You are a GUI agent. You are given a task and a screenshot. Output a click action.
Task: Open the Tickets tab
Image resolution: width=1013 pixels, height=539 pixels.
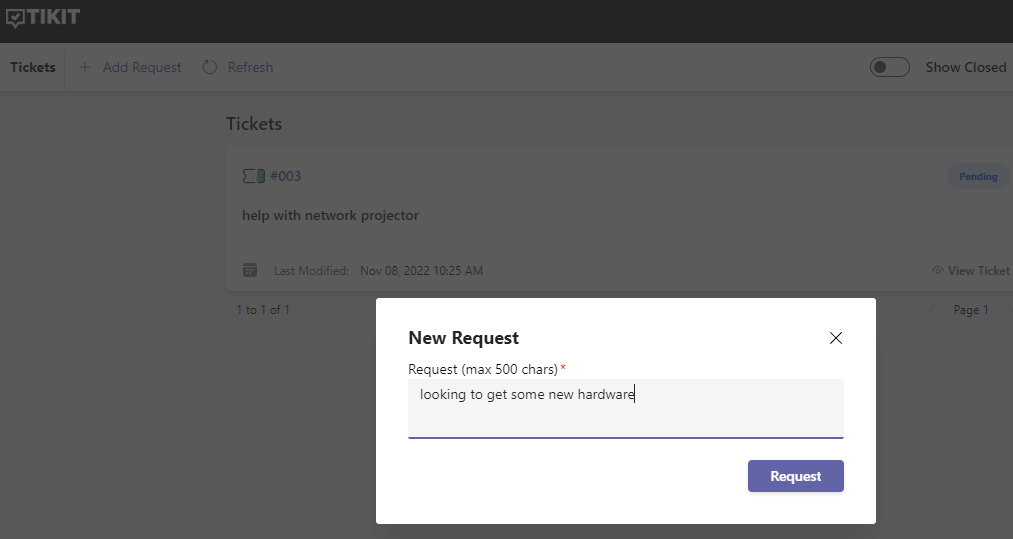[x=33, y=67]
